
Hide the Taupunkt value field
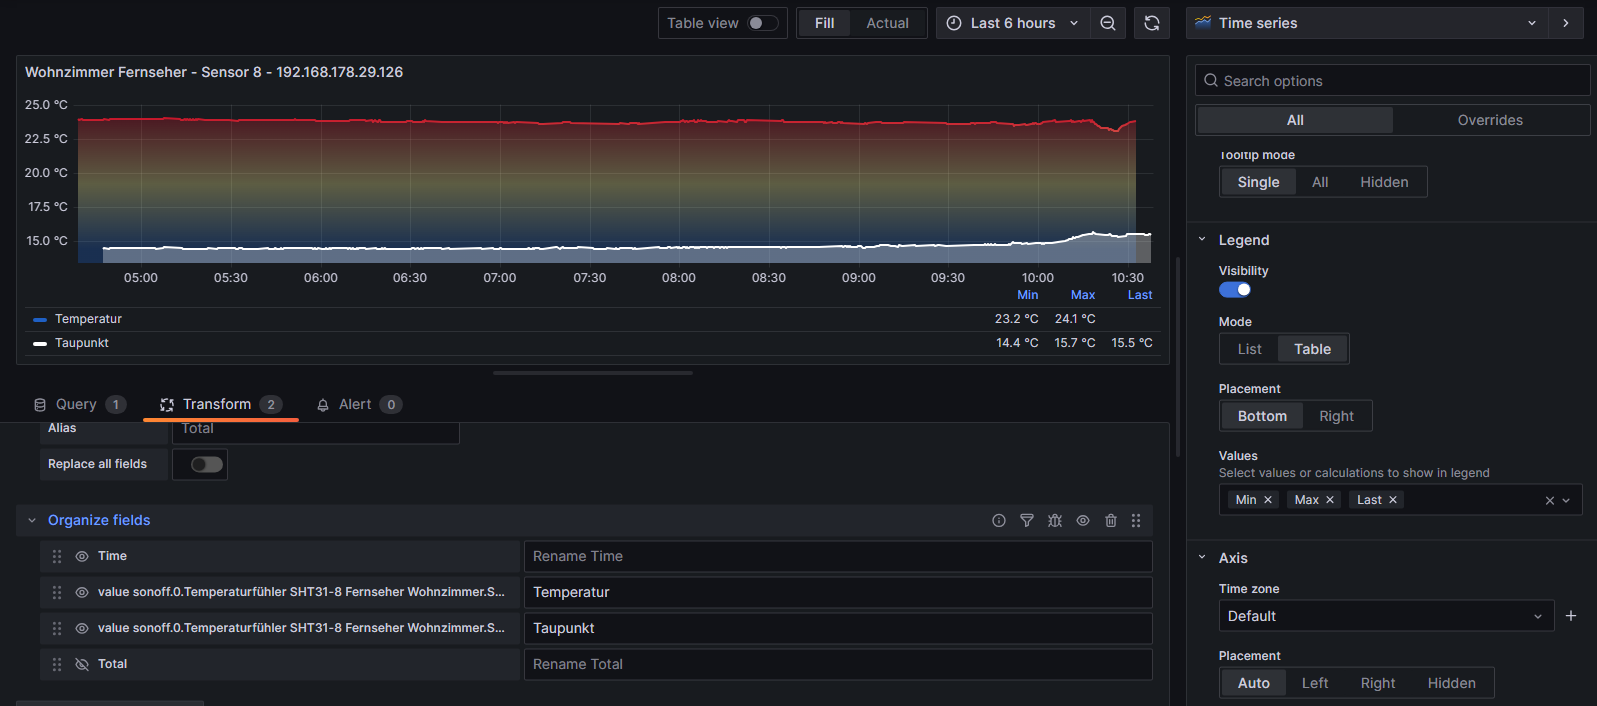(x=82, y=628)
